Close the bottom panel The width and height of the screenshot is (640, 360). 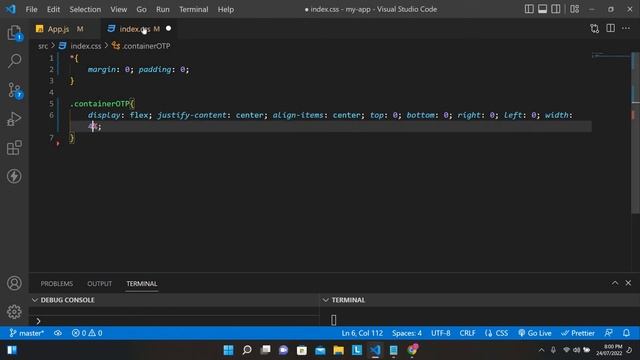[x=628, y=283]
